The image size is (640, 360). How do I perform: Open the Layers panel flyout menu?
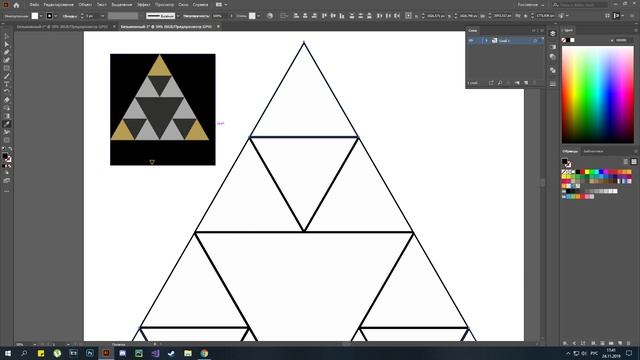(x=542, y=31)
